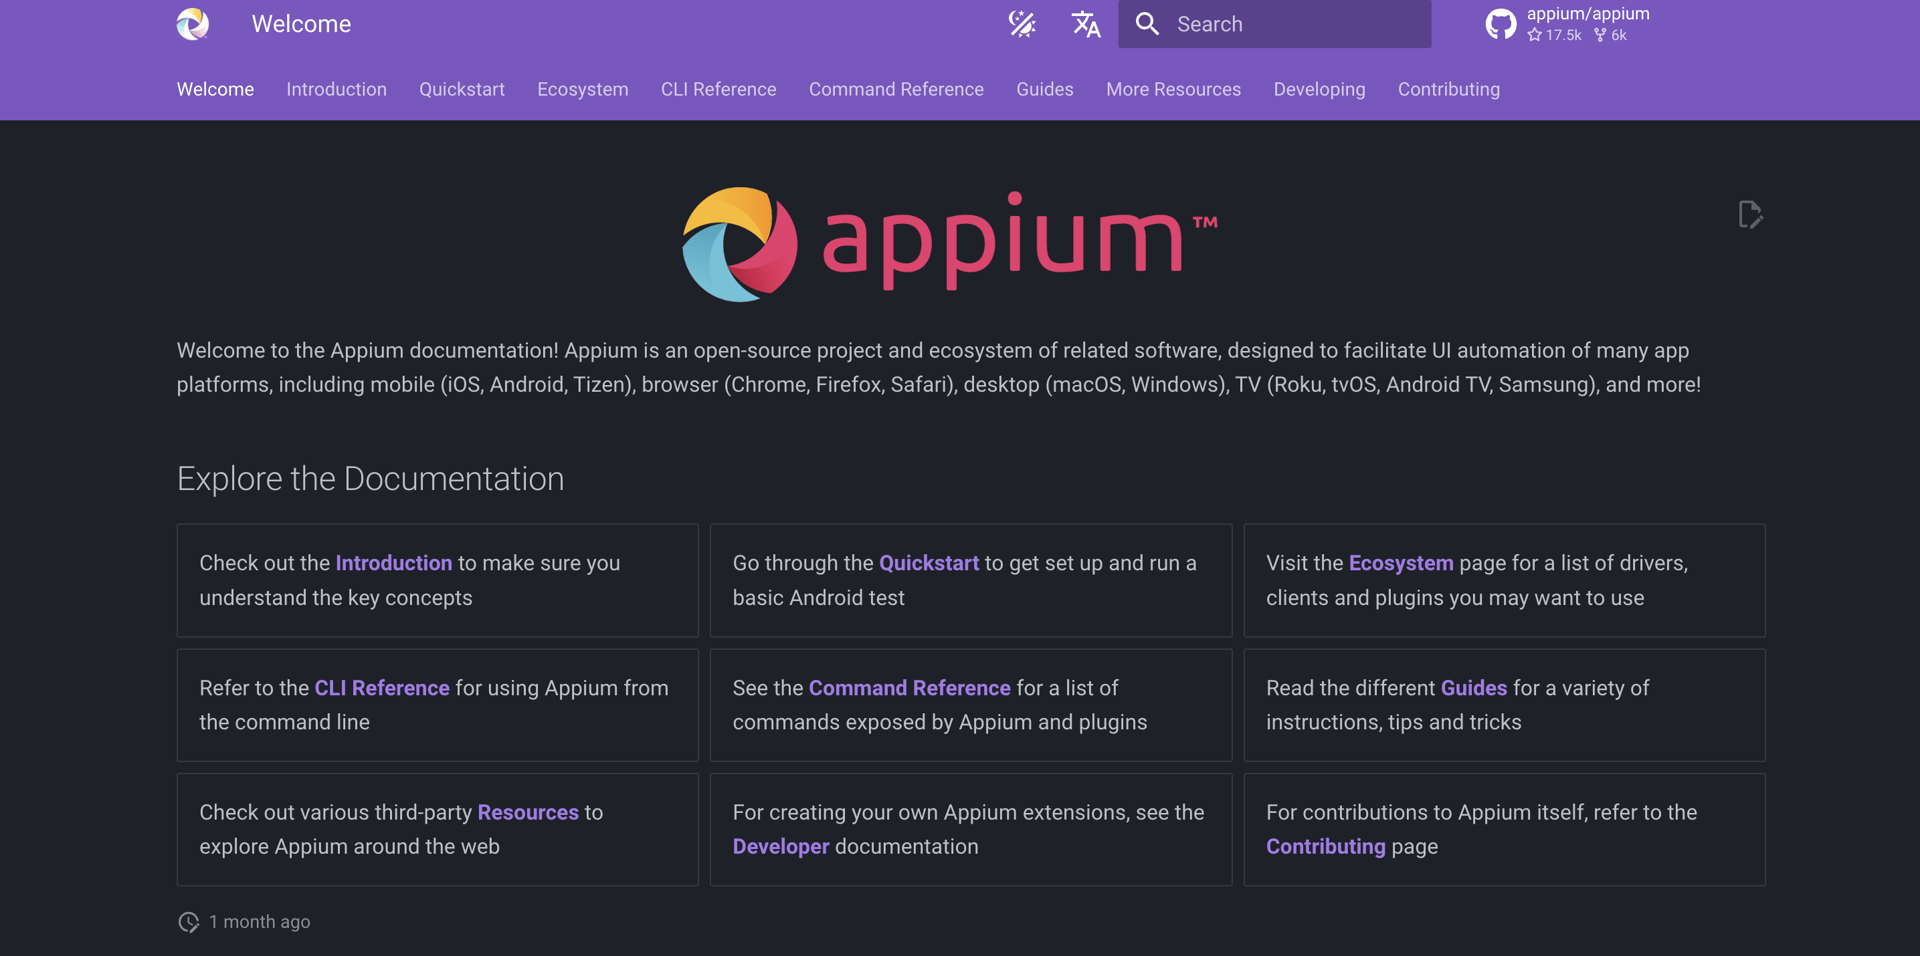Open the appium/appium GitHub repository

click(1567, 24)
